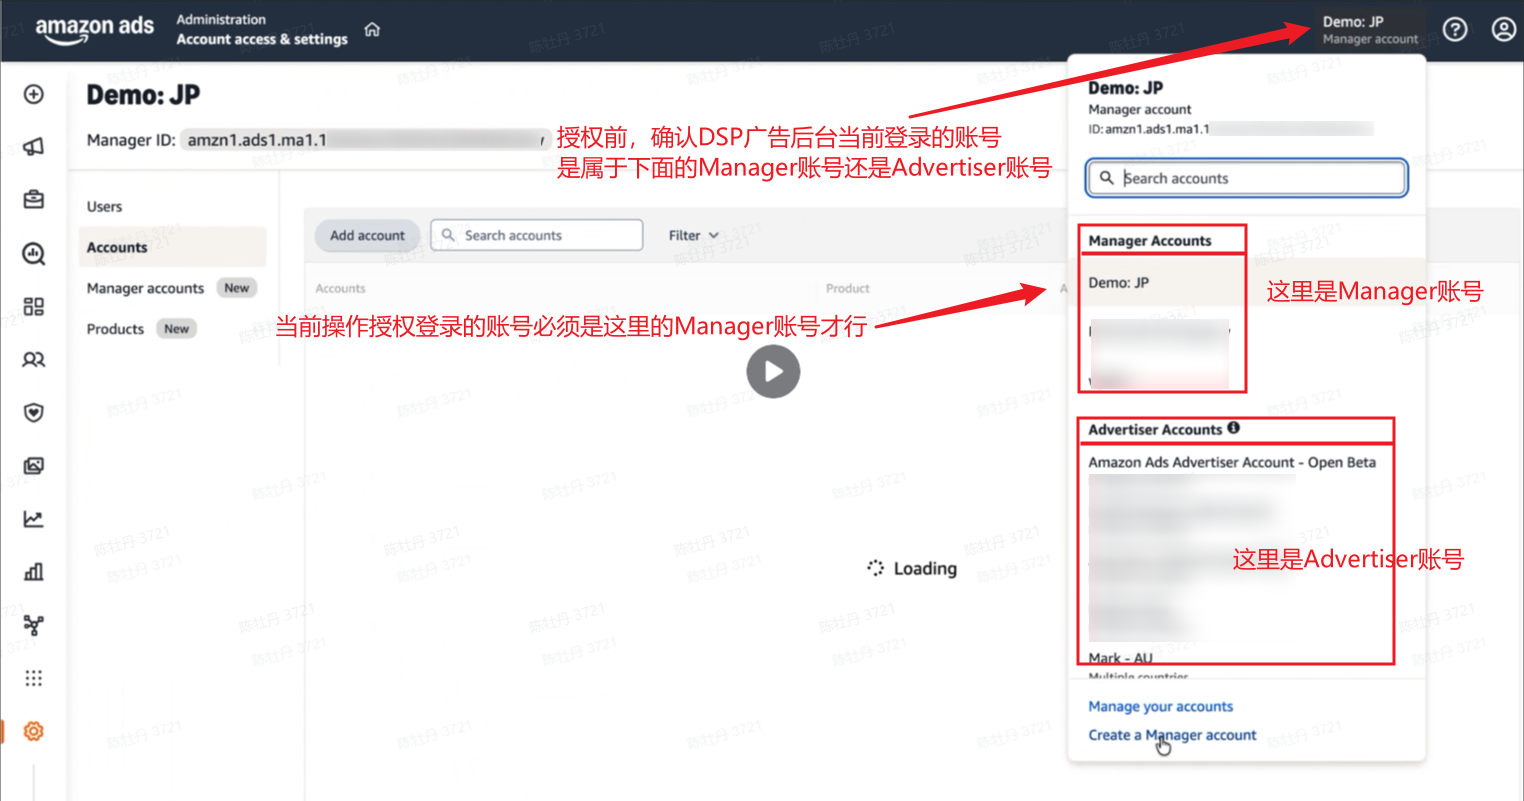The width and height of the screenshot is (1524, 801).
Task: Open the Manager accounts section
Action: click(145, 288)
